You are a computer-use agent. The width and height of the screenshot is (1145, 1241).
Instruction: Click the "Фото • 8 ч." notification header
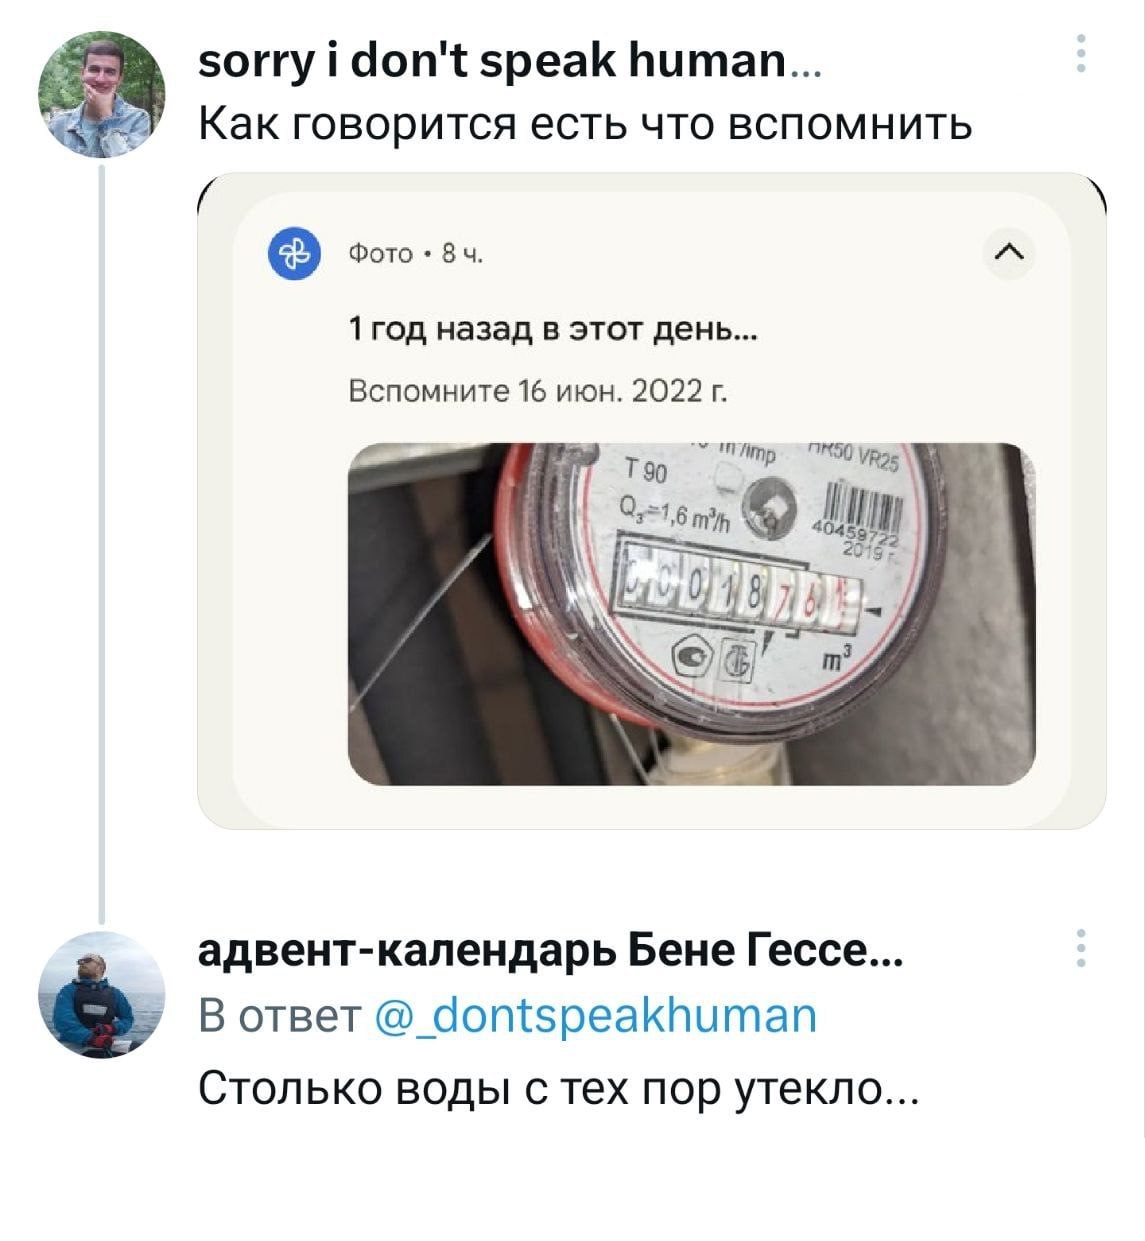(414, 255)
